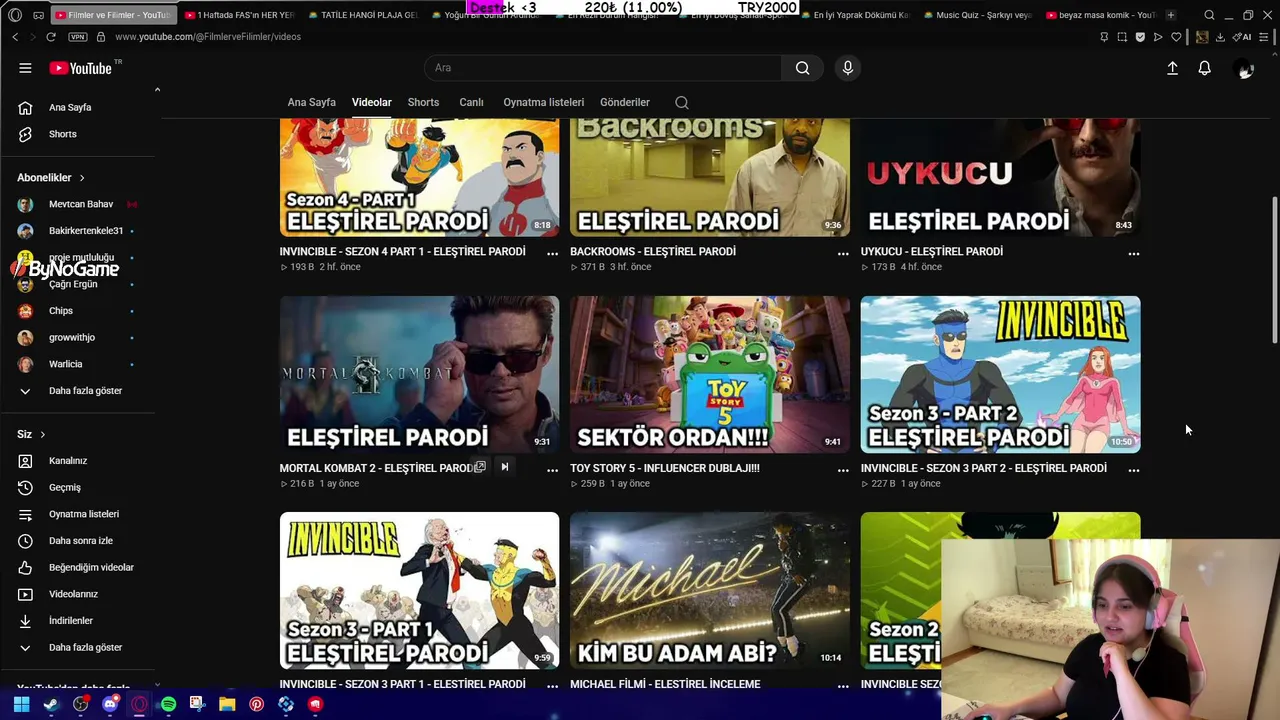Screen dimensions: 1280x720
Task: Open the Opera menu icon
Action: point(14,15)
